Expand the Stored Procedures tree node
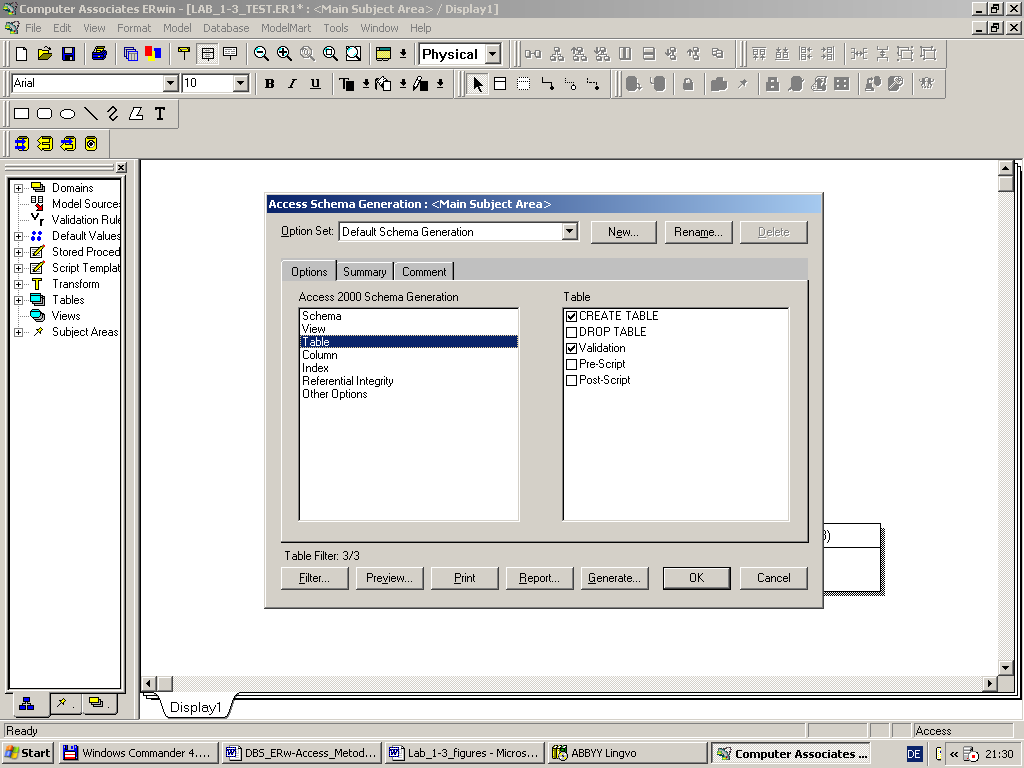1024x768 pixels. pyautogui.click(x=18, y=252)
